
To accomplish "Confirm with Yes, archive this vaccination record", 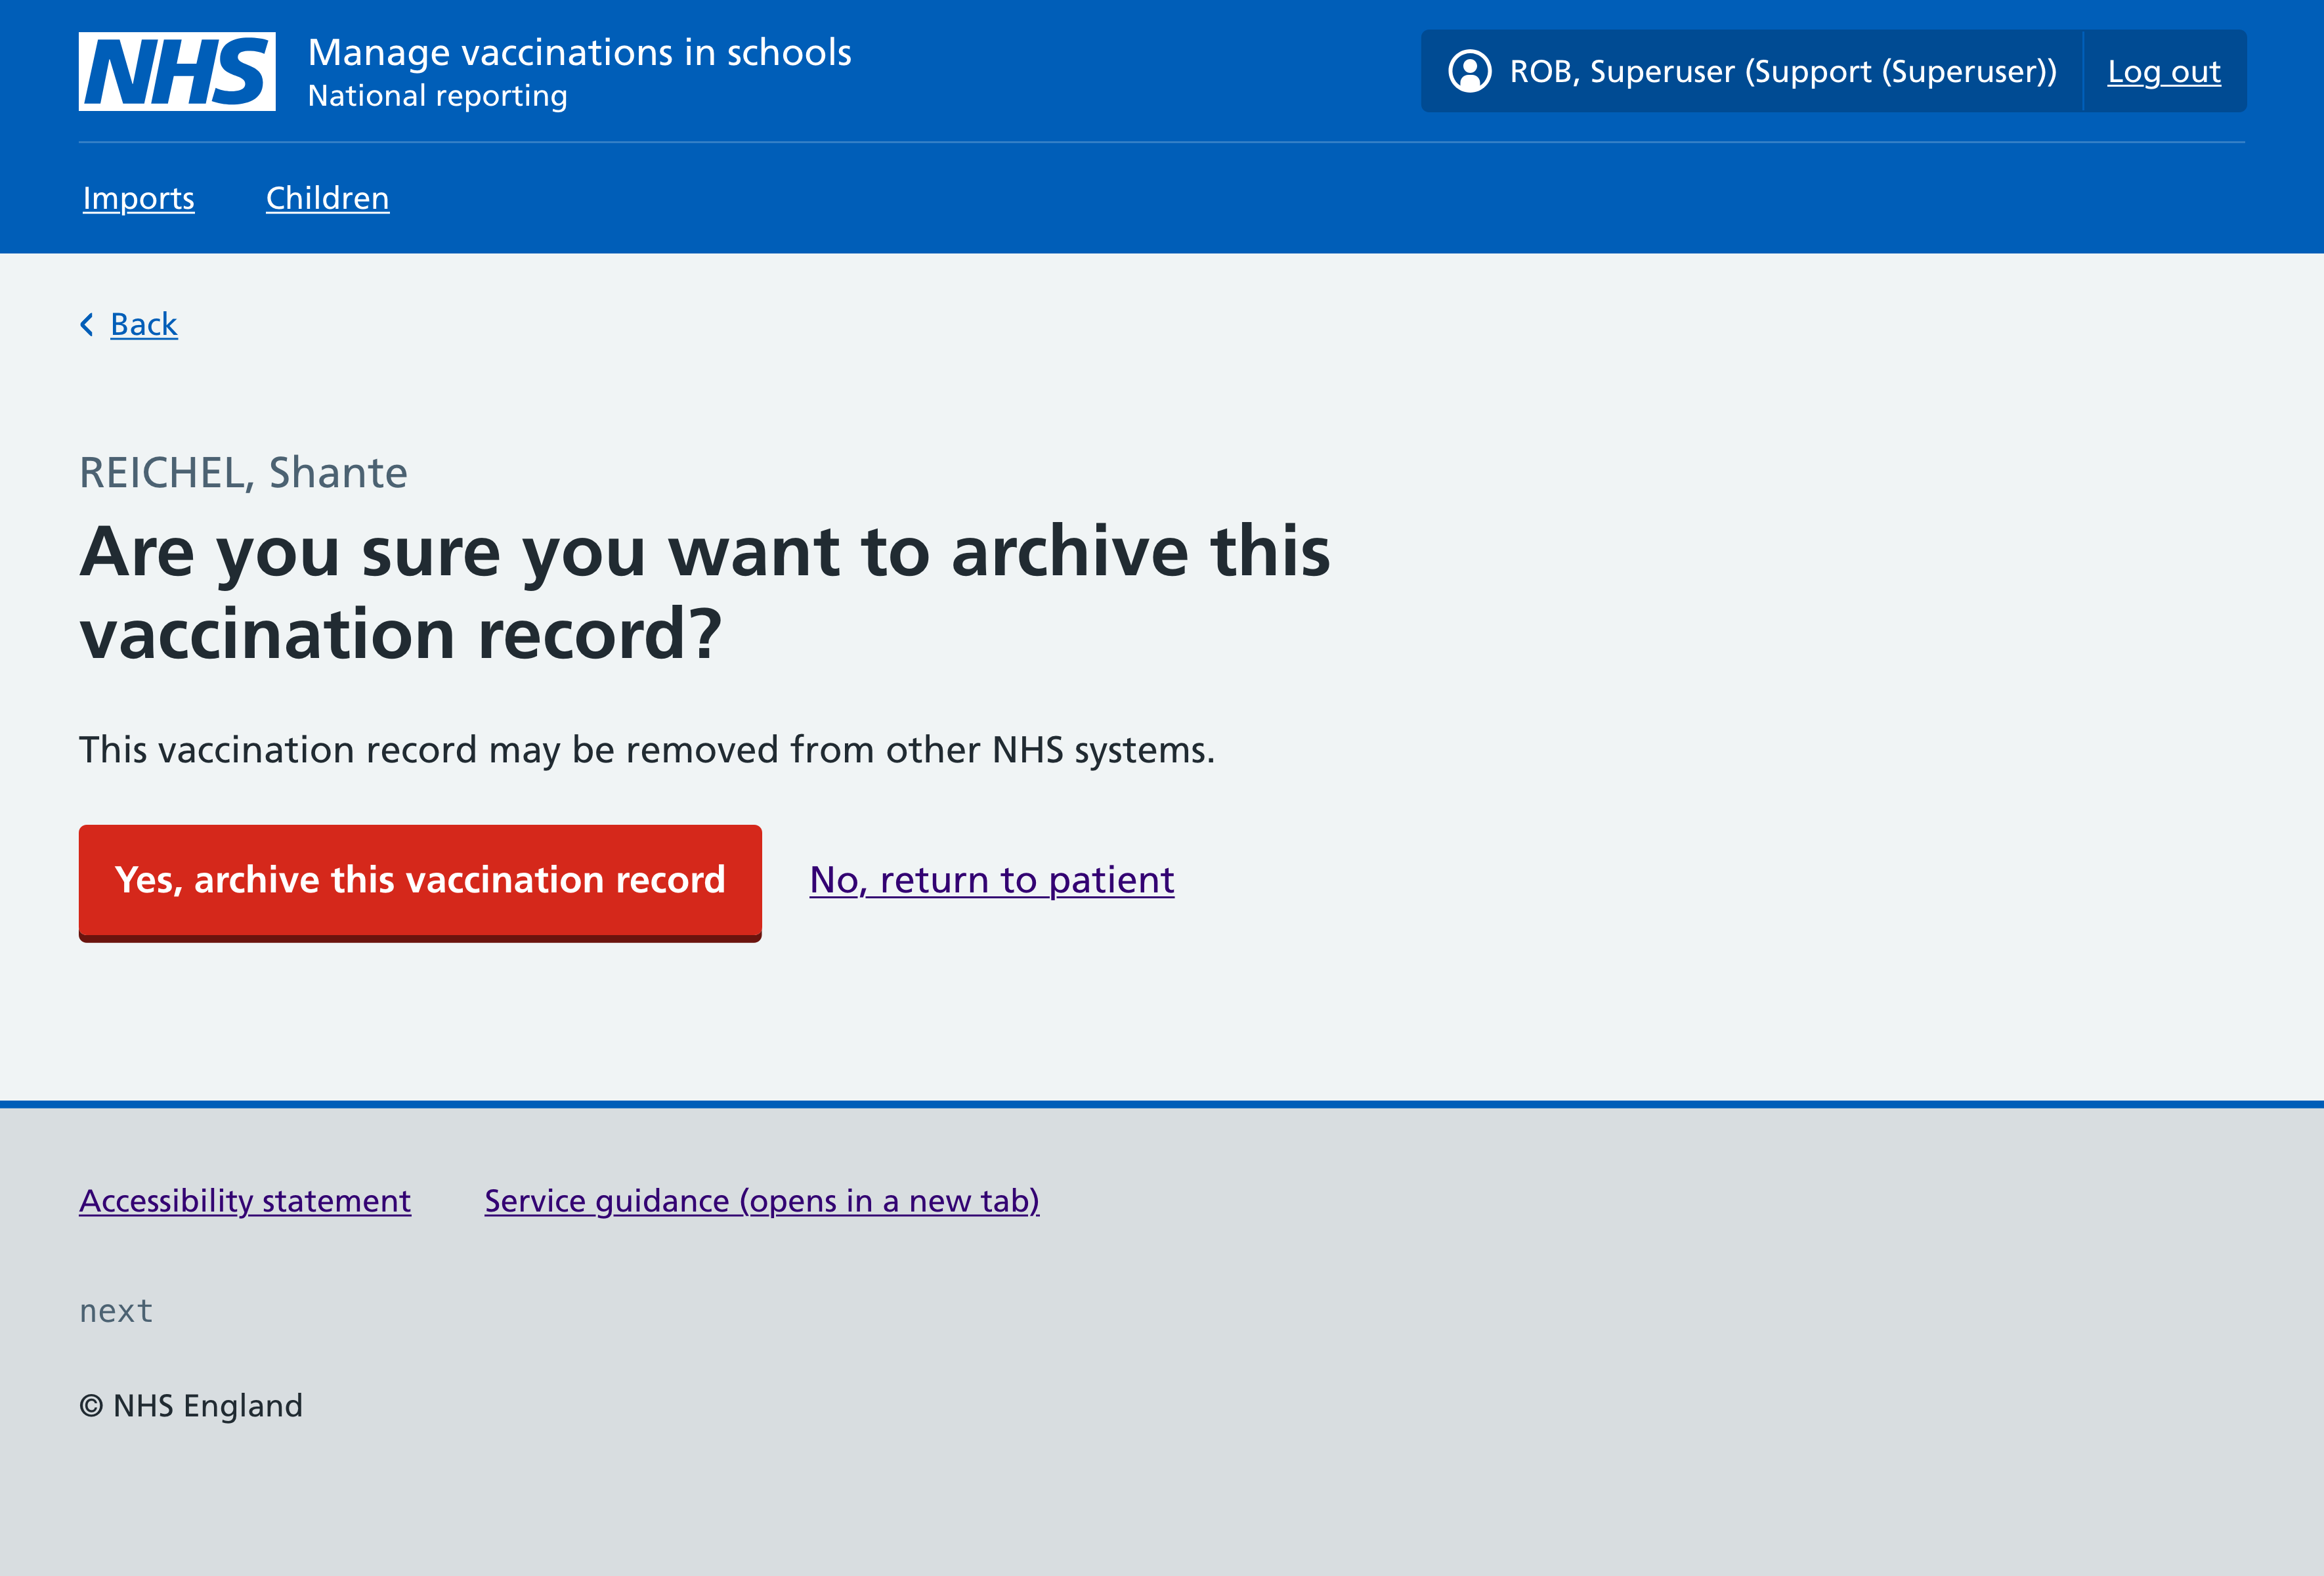I will tap(420, 881).
